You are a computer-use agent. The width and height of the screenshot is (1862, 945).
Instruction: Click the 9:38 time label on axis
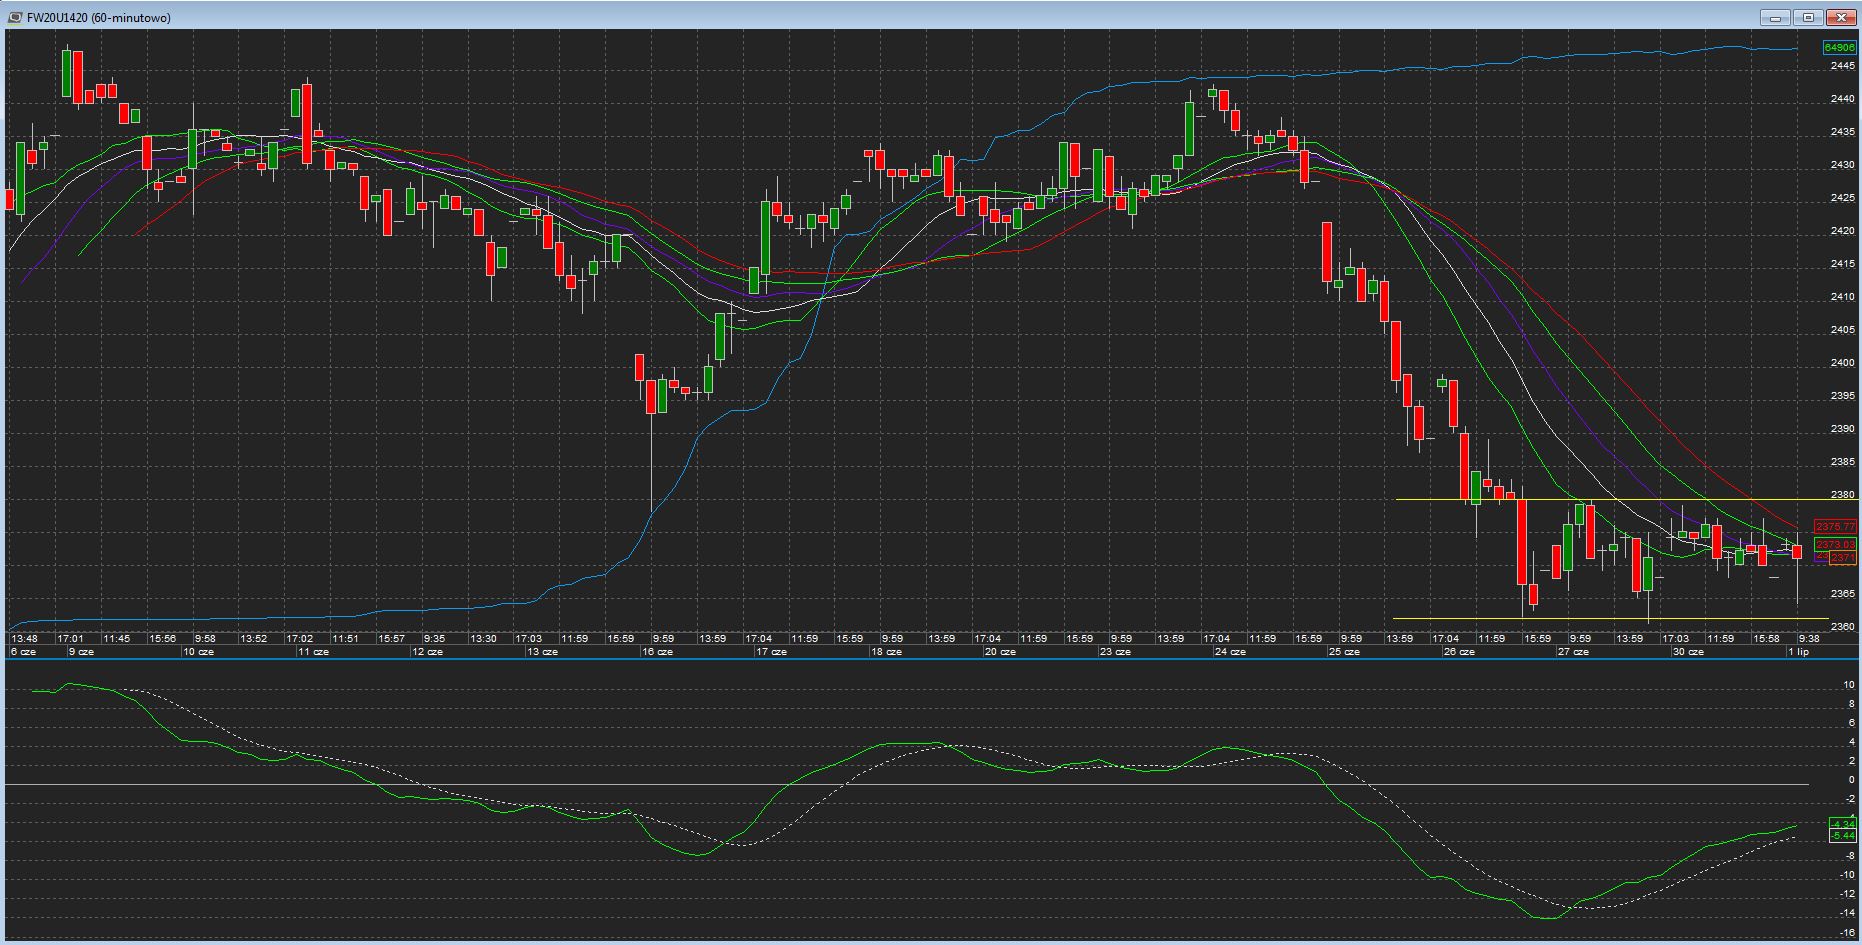[1808, 638]
